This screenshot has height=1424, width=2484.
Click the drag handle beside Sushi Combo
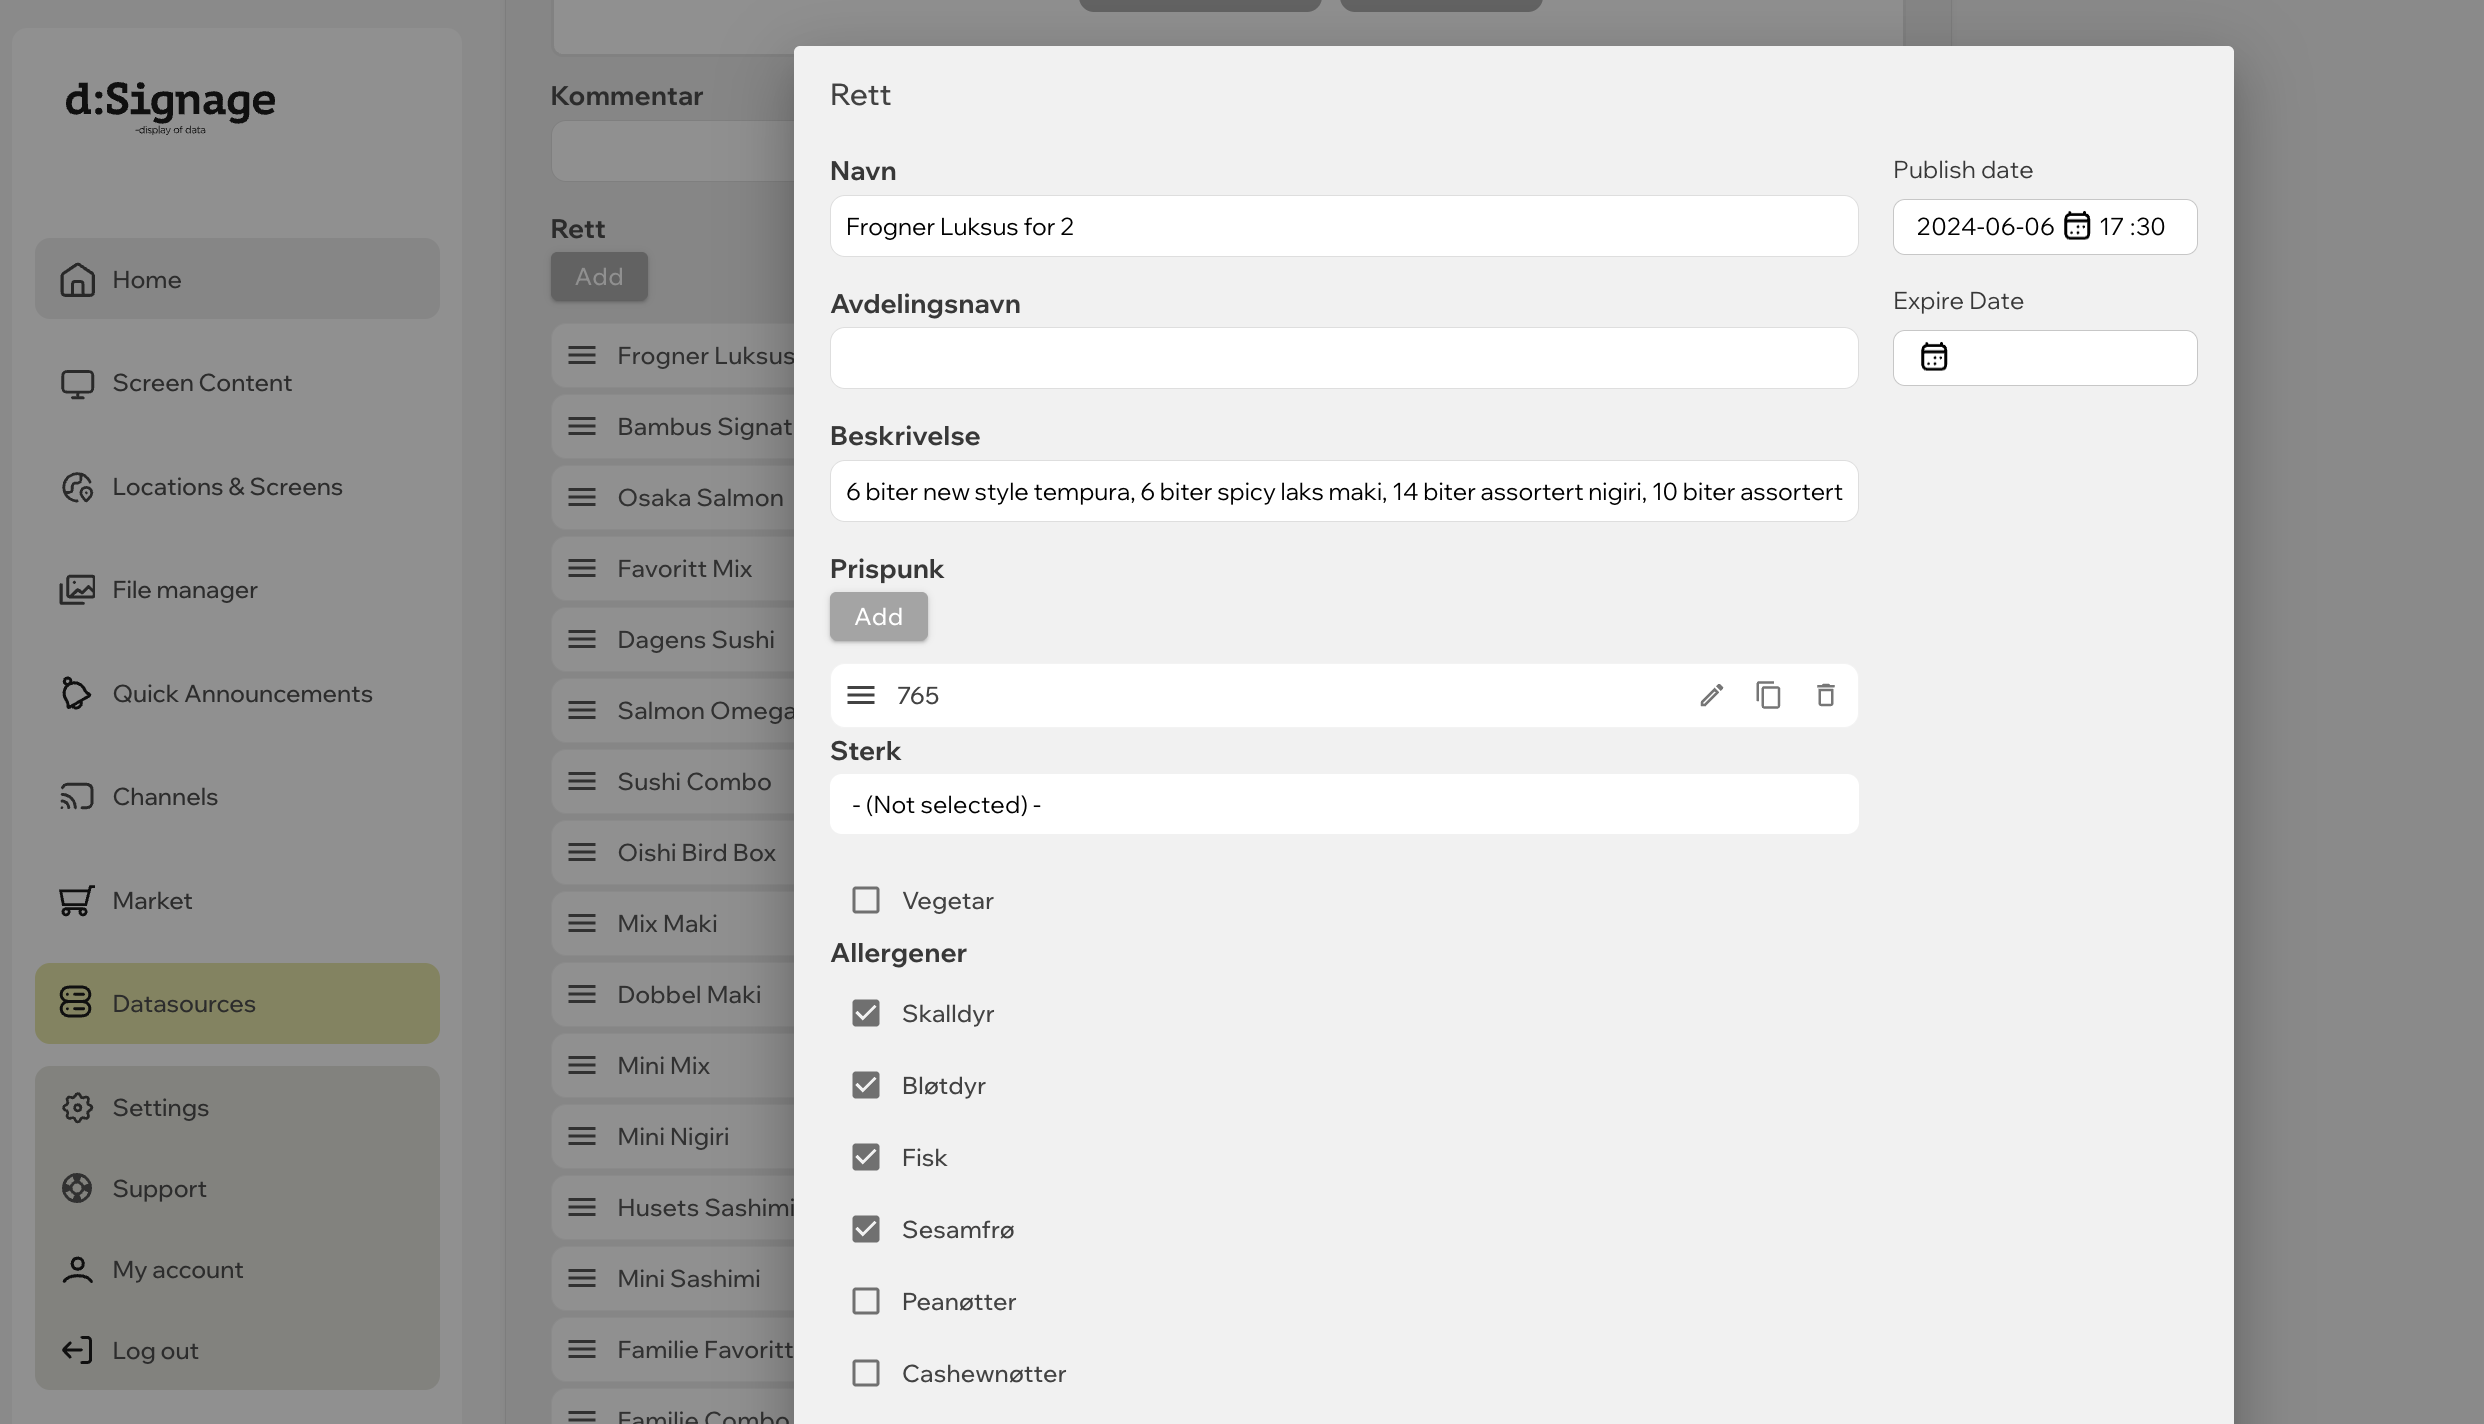(x=582, y=781)
